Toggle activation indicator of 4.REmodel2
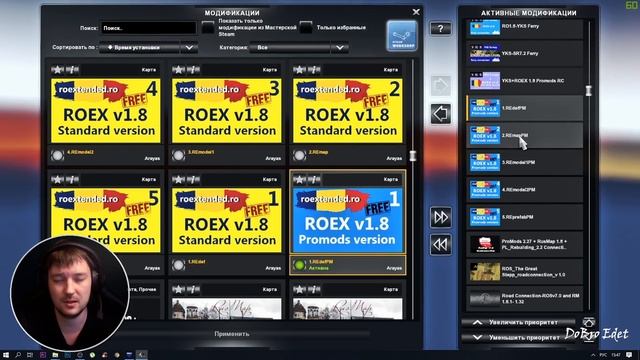This screenshot has height=360, width=640. (58, 155)
